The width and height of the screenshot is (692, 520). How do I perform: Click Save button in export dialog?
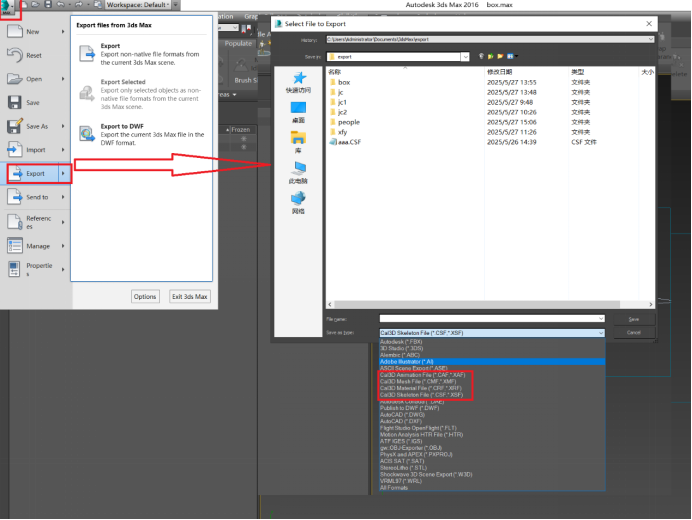(x=634, y=319)
